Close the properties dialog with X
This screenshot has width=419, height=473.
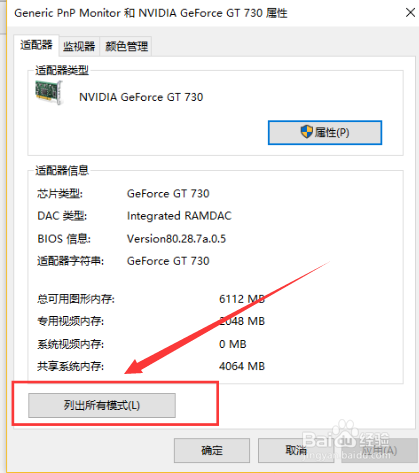tap(410, 13)
